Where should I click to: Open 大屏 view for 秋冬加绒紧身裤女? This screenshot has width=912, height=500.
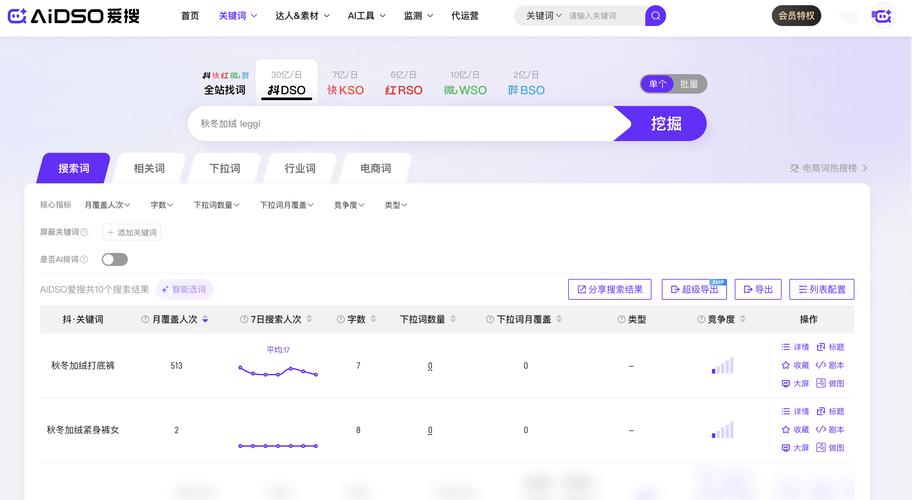coord(795,447)
